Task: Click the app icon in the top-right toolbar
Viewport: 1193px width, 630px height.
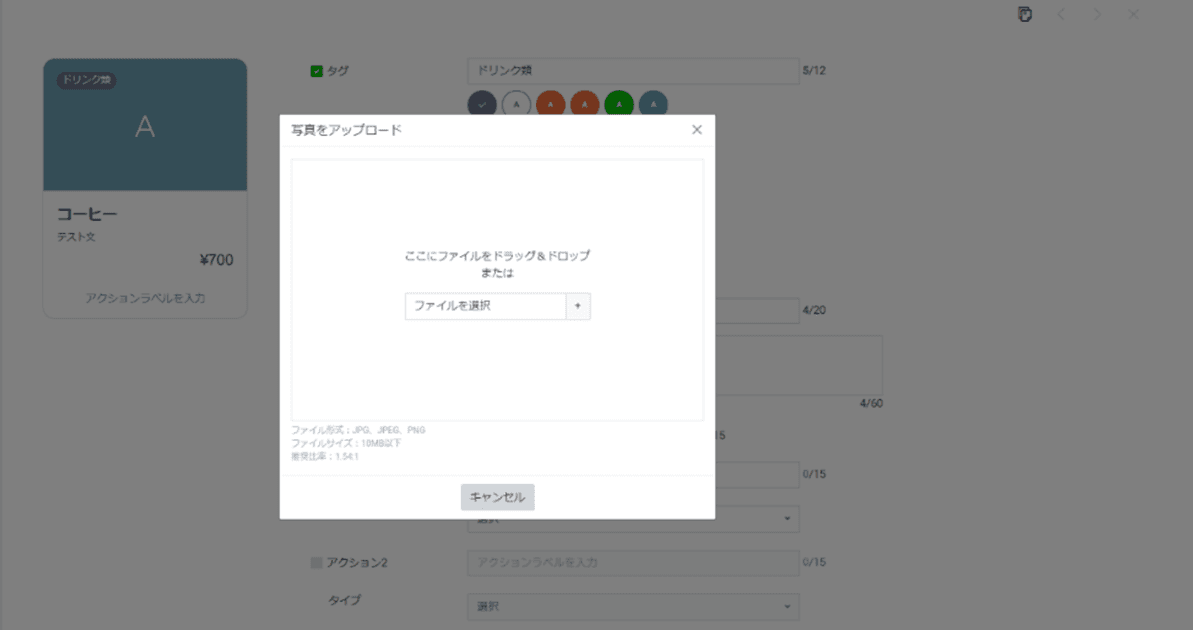Action: pos(1023,15)
